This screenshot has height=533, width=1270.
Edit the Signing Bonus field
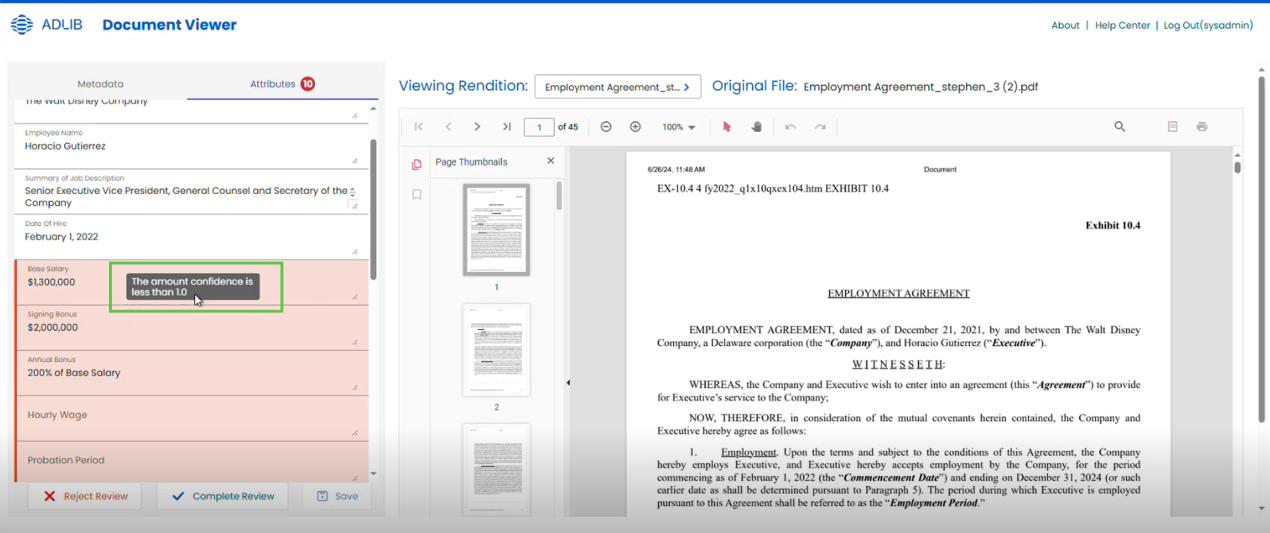click(192, 328)
